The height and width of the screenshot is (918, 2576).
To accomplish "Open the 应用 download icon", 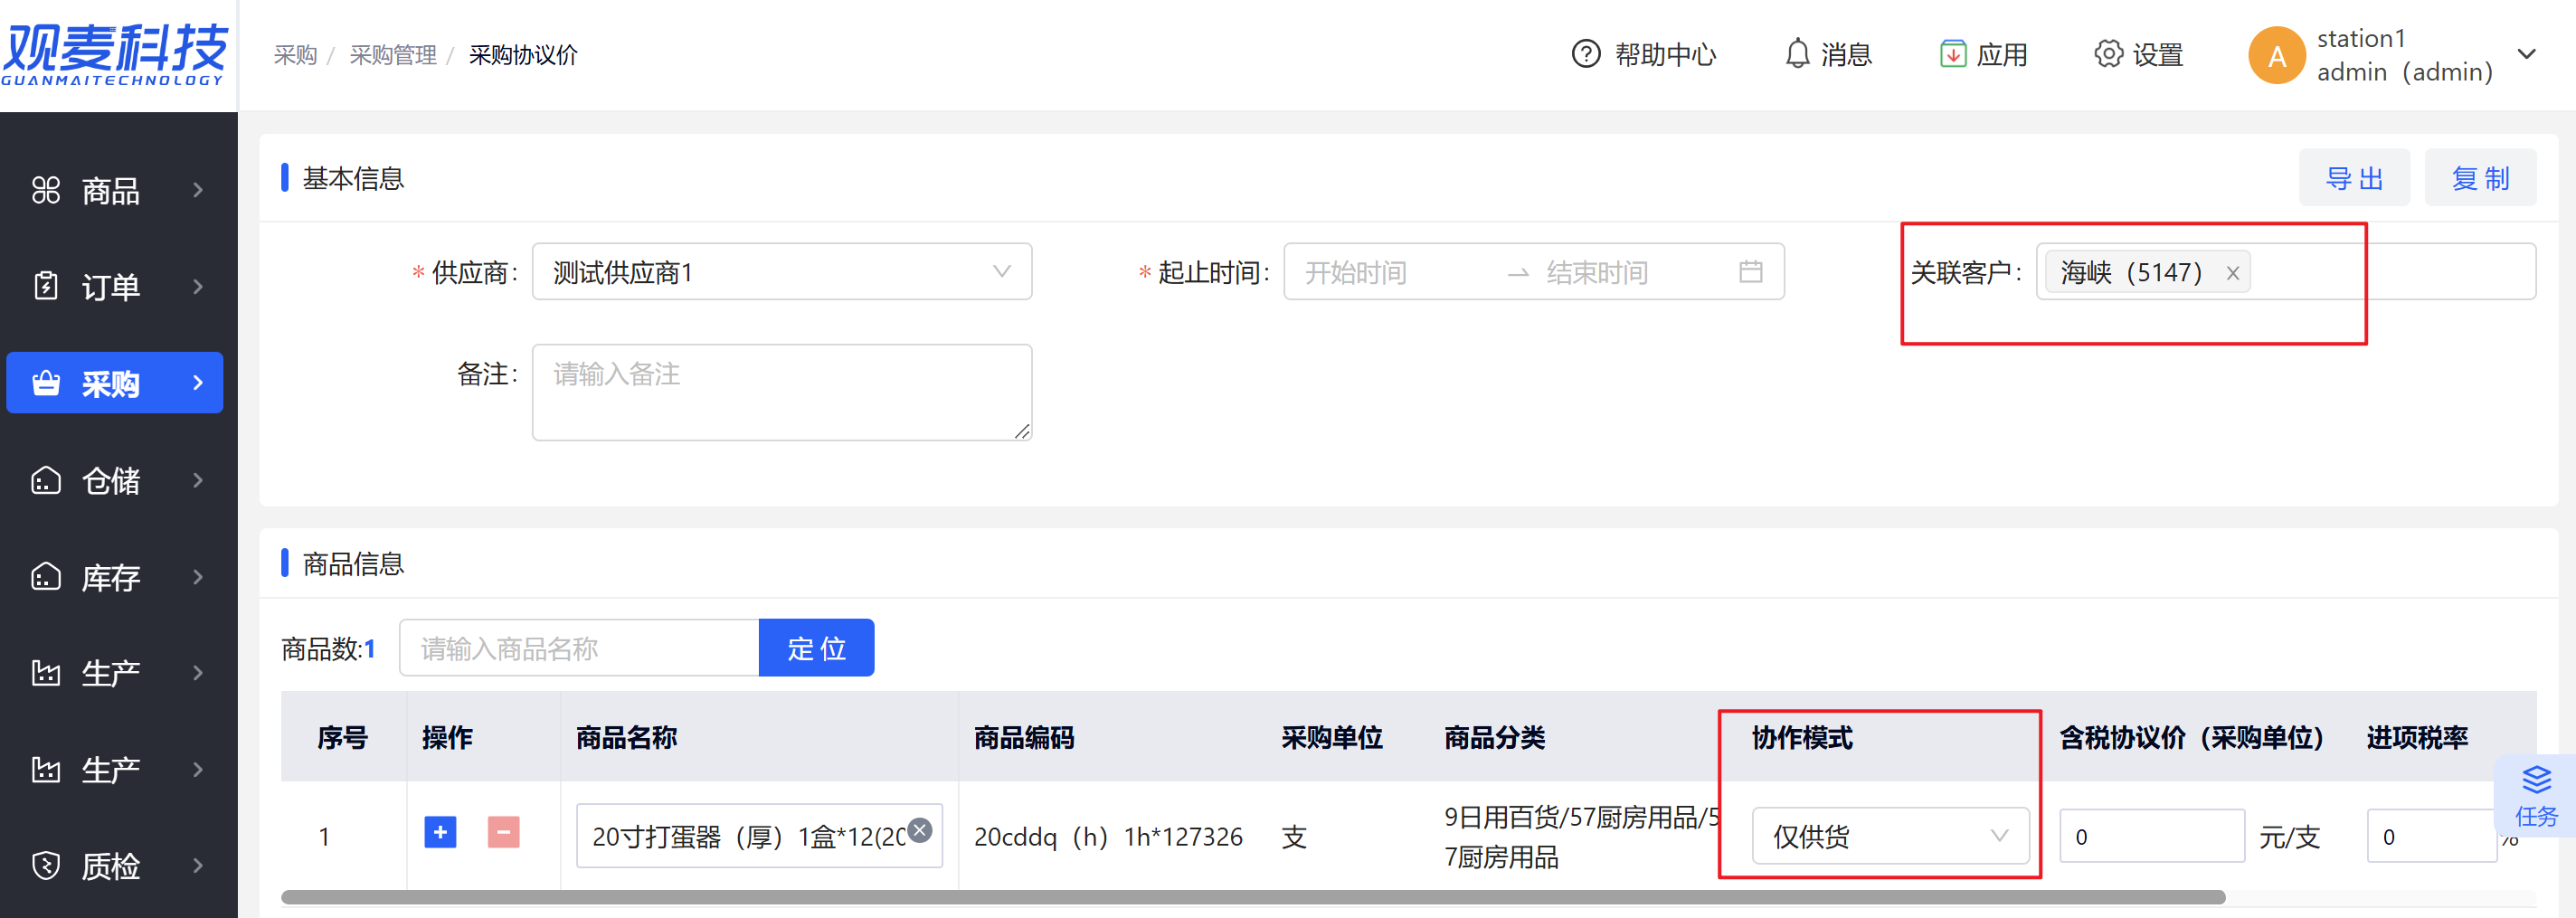I will (1952, 54).
